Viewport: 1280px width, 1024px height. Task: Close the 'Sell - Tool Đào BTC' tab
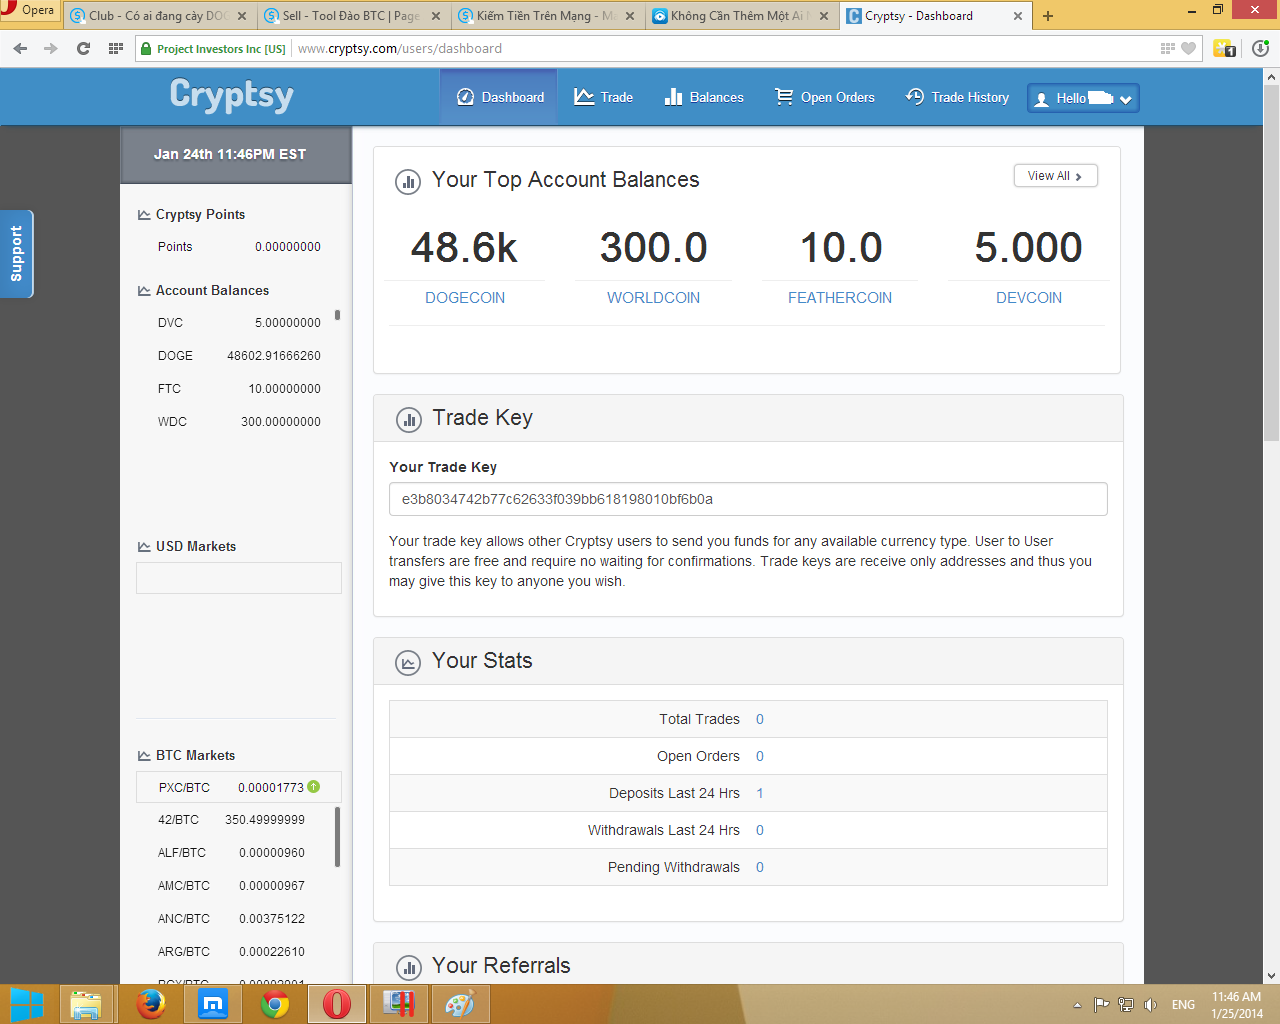point(436,16)
